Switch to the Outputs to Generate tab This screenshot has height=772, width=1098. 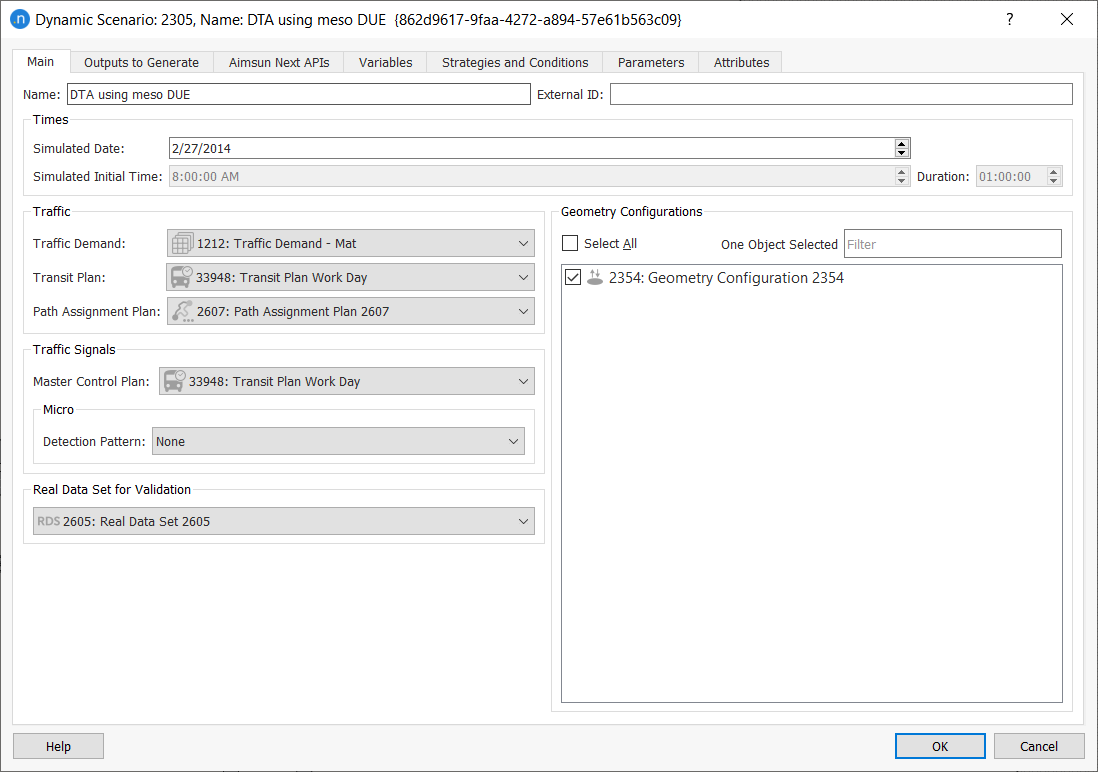tap(141, 62)
